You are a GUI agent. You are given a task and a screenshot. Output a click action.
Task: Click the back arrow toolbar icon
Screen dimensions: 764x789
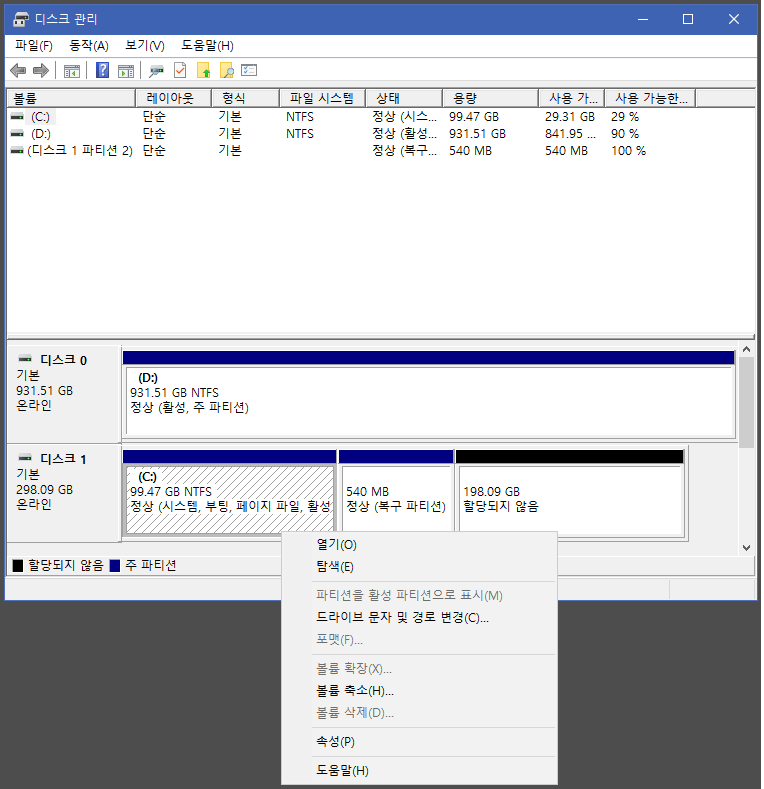pos(18,70)
